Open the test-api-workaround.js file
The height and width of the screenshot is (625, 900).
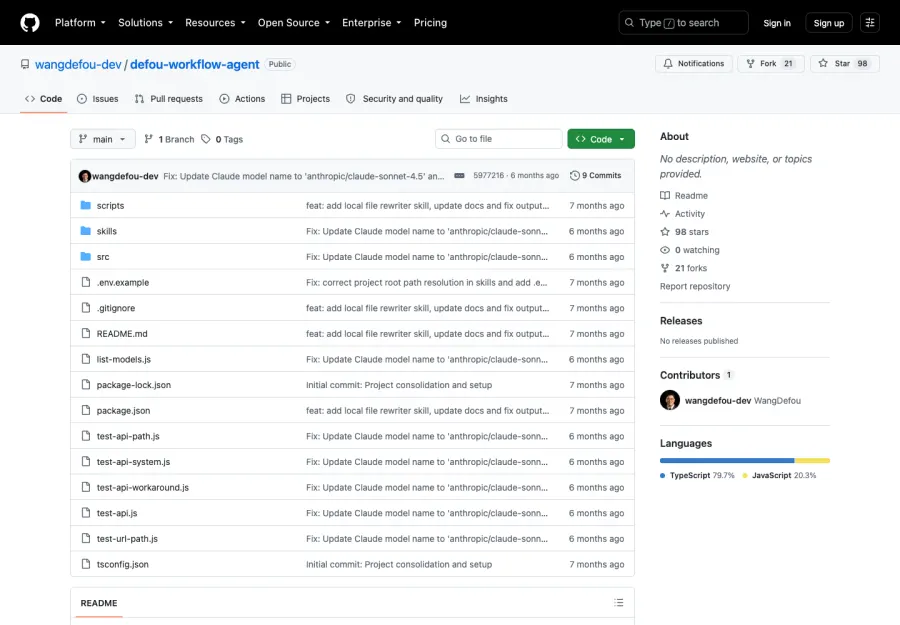[x=142, y=487]
